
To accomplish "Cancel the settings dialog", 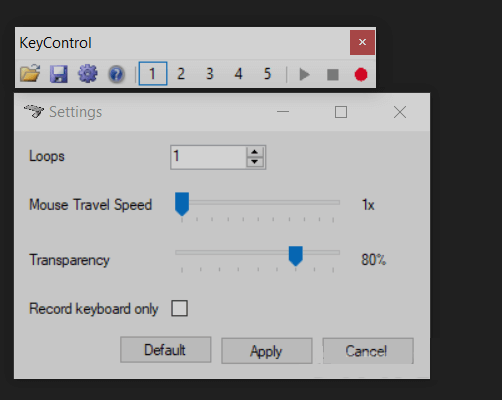I will point(368,351).
